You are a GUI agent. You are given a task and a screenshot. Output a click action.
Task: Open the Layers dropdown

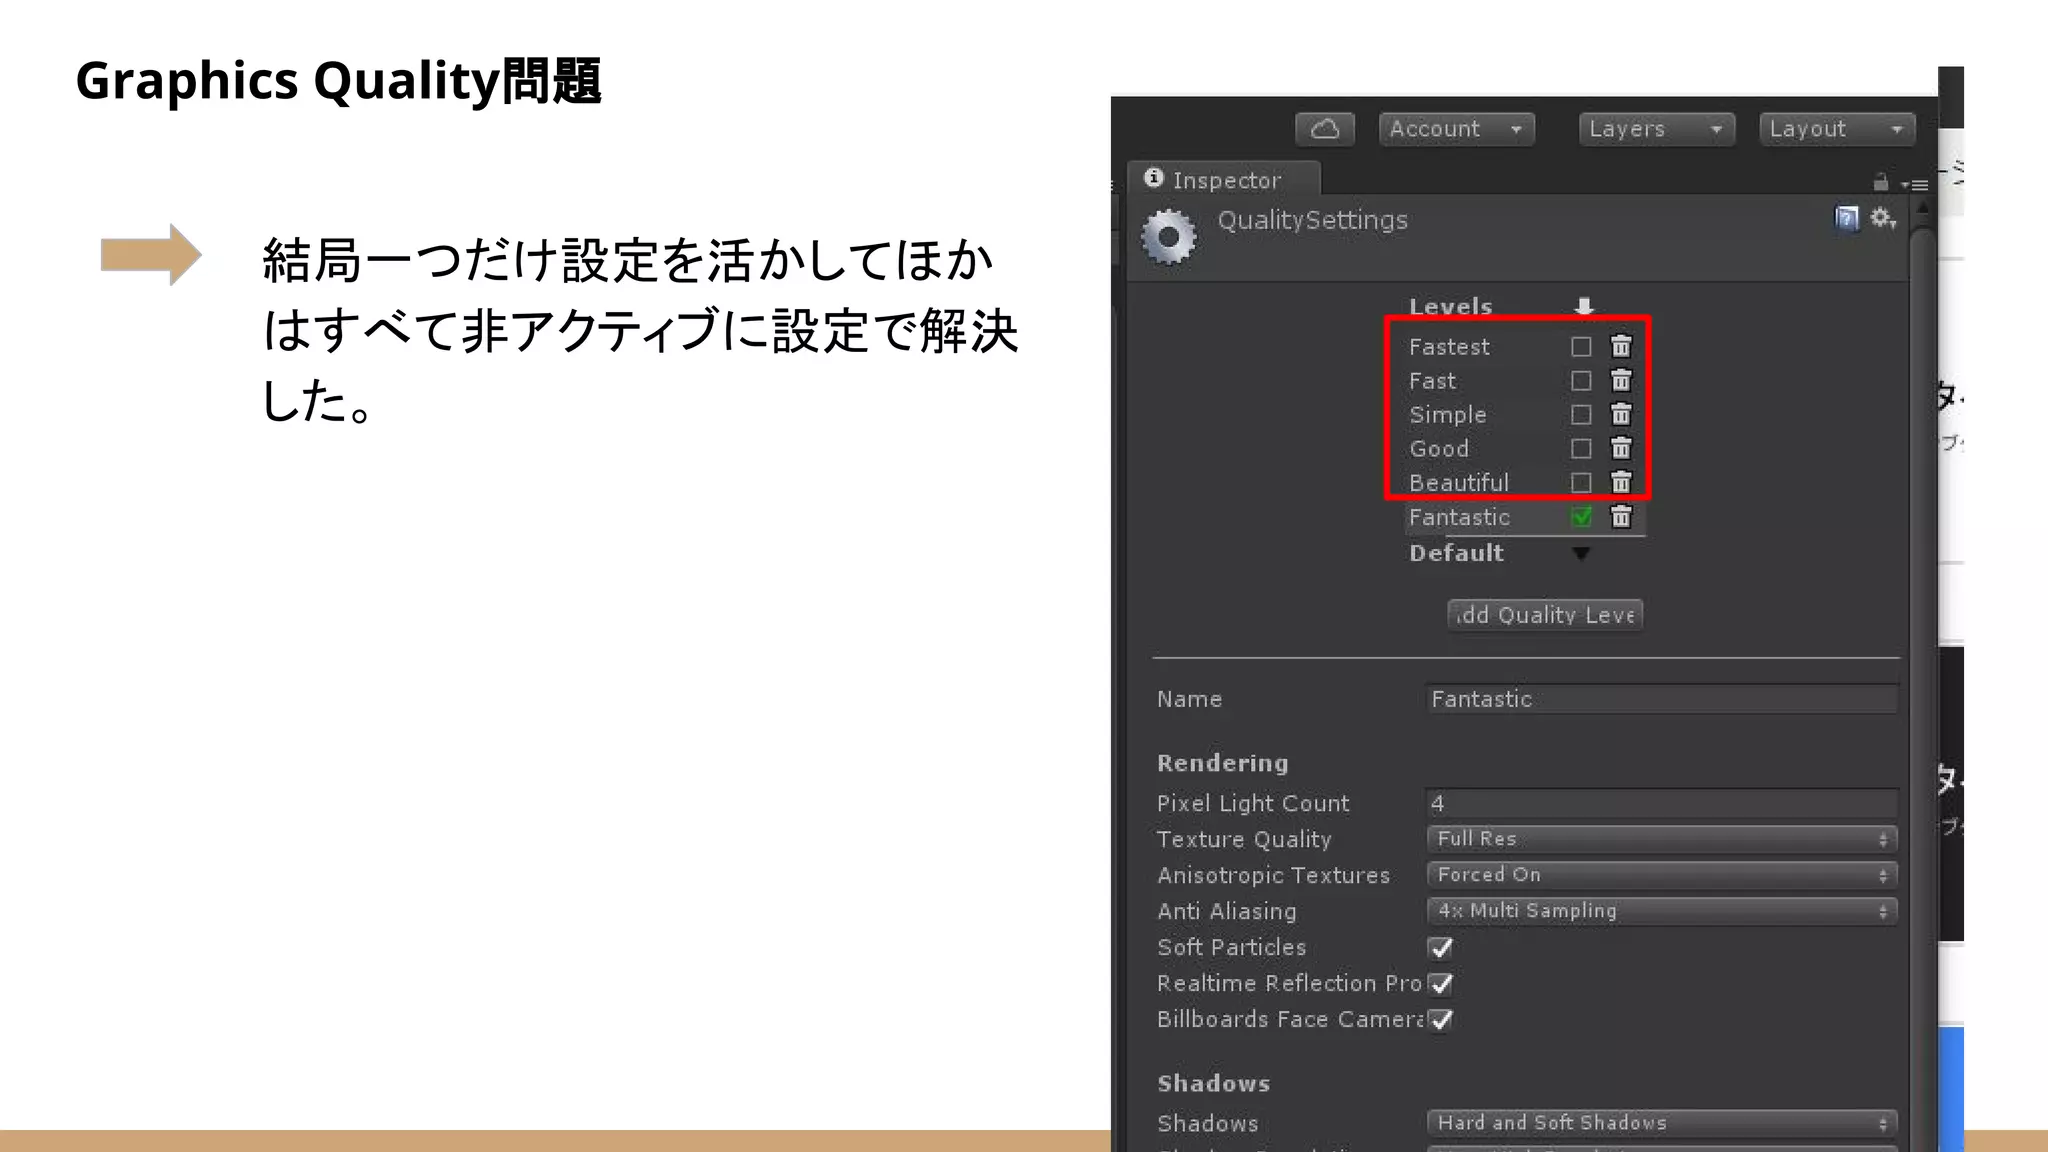point(1656,129)
